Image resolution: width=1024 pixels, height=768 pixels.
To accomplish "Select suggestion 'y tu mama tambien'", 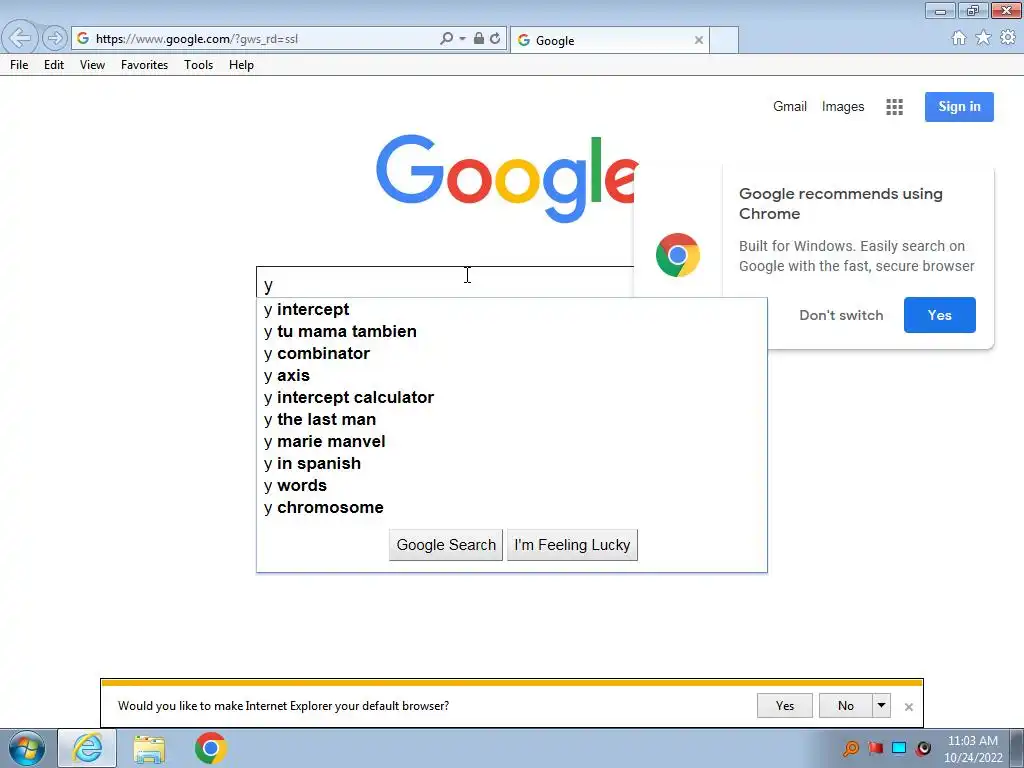I will click(x=511, y=331).
